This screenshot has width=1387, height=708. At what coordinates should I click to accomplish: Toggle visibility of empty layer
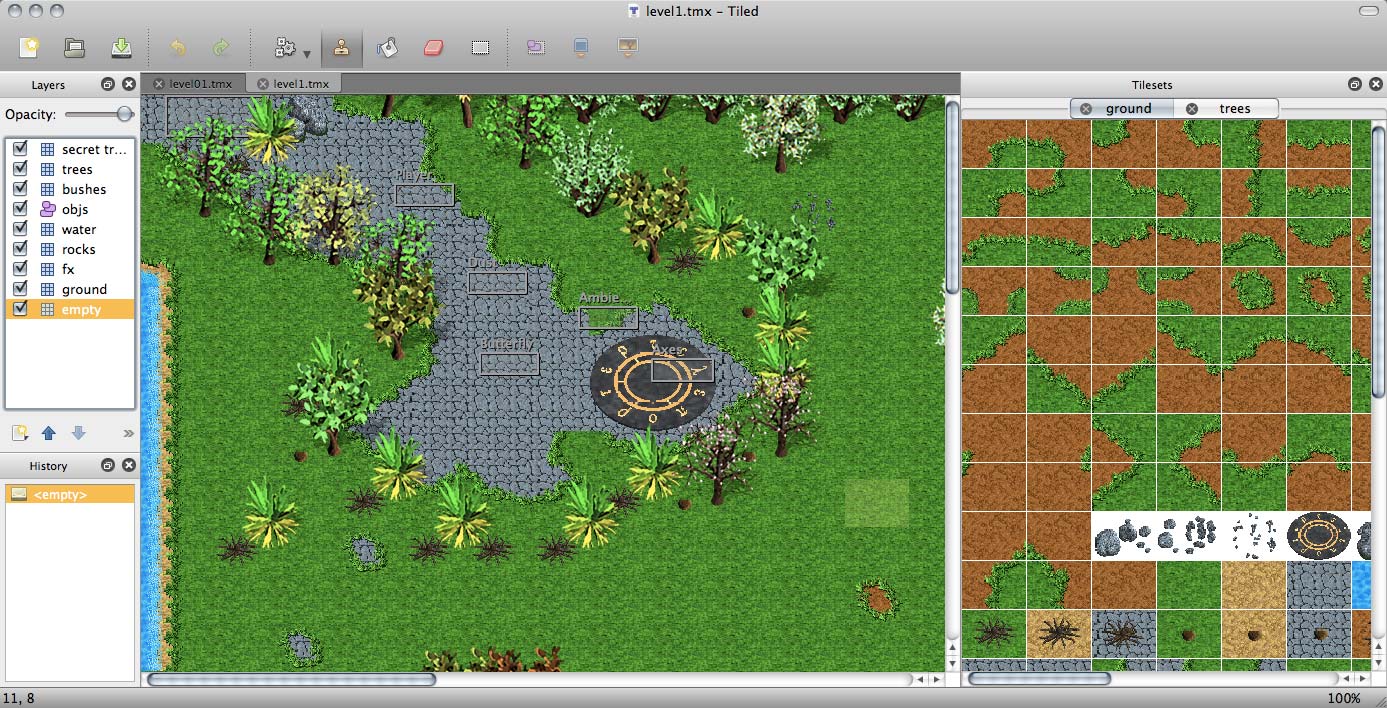point(20,309)
